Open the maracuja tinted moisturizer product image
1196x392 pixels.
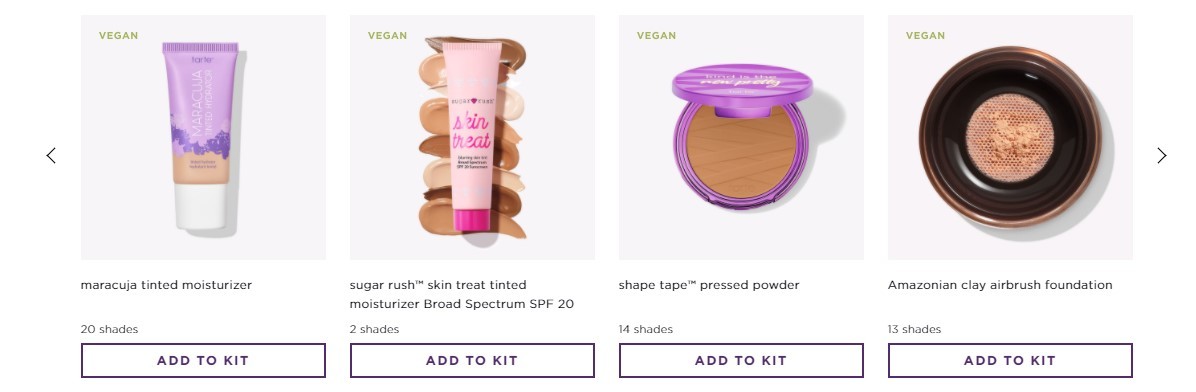click(x=203, y=137)
